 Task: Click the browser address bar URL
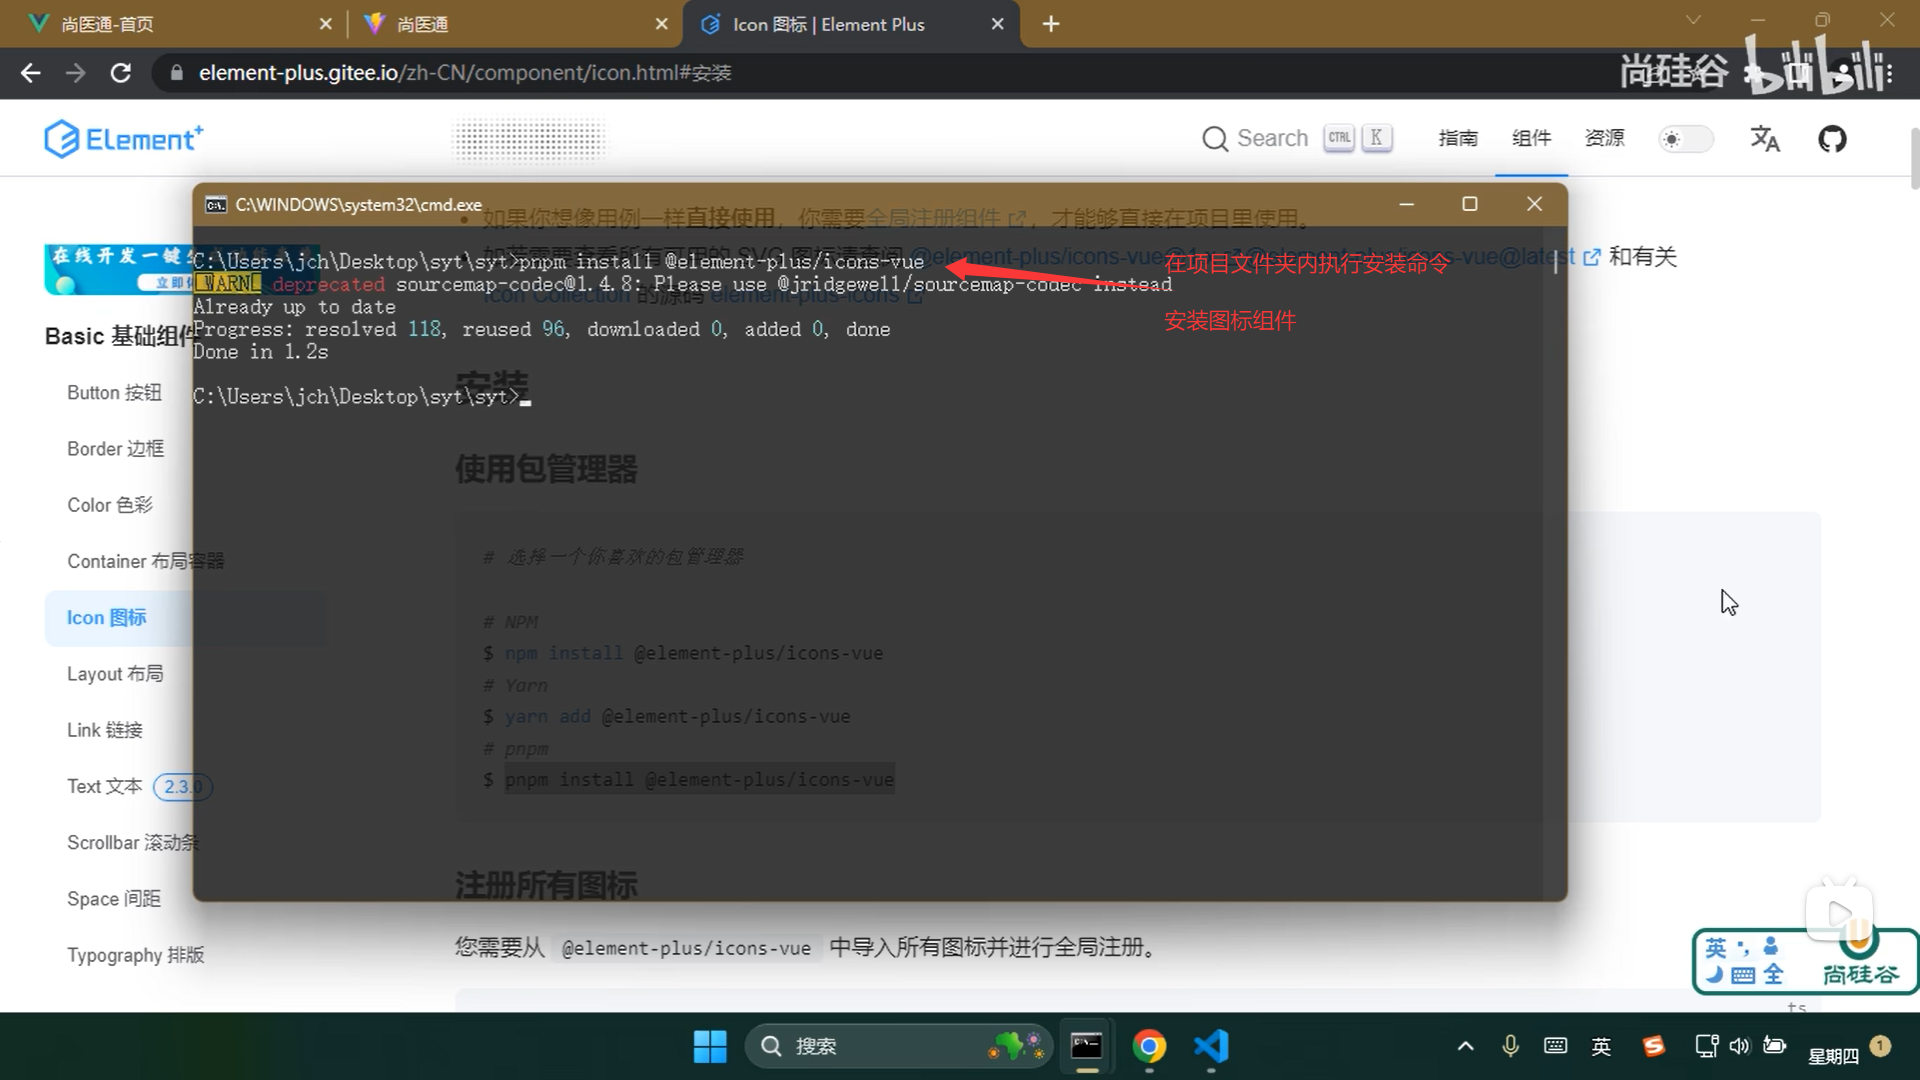click(x=465, y=73)
